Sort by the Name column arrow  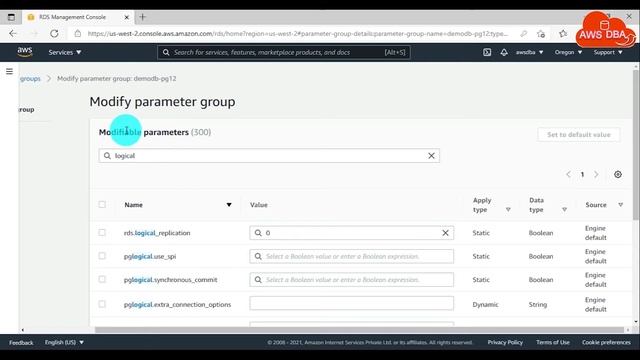coord(229,205)
